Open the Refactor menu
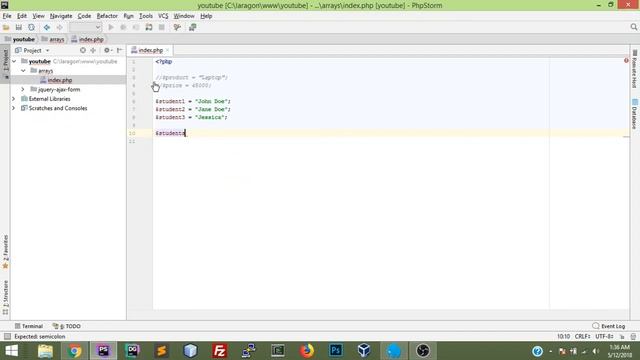 click(x=107, y=16)
